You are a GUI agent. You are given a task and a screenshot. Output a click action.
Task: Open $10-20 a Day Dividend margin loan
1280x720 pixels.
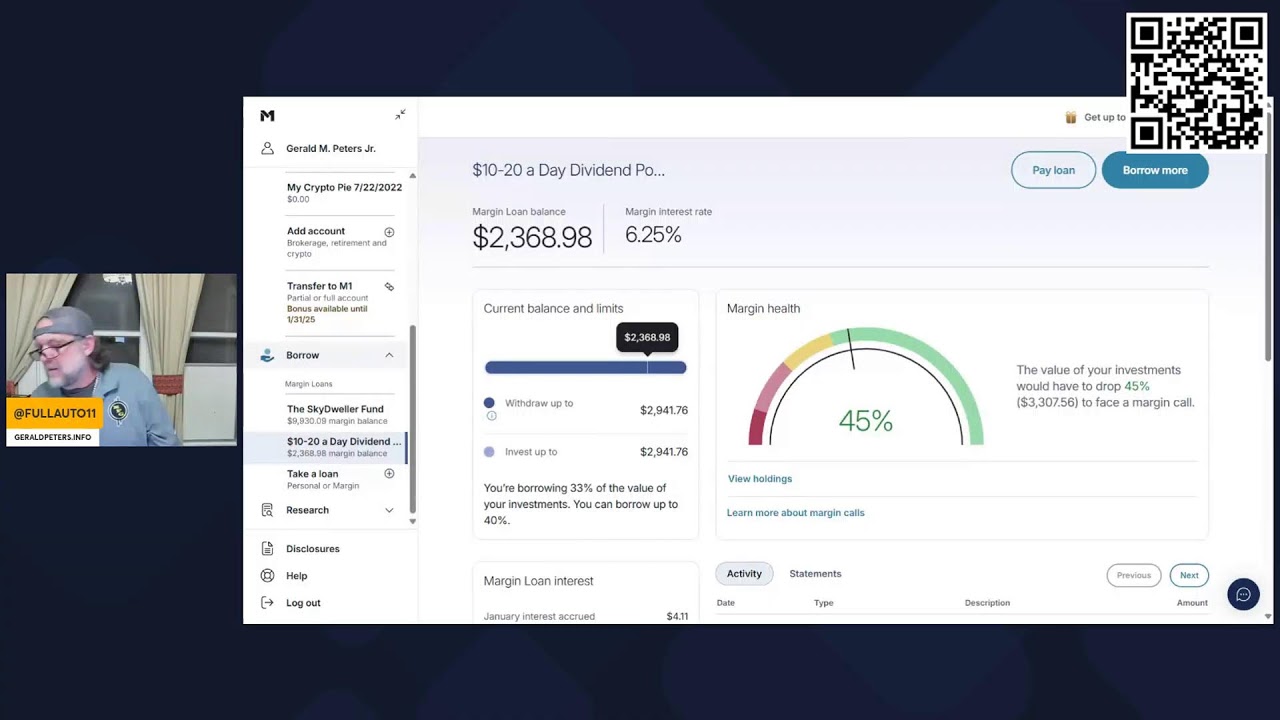pos(344,447)
